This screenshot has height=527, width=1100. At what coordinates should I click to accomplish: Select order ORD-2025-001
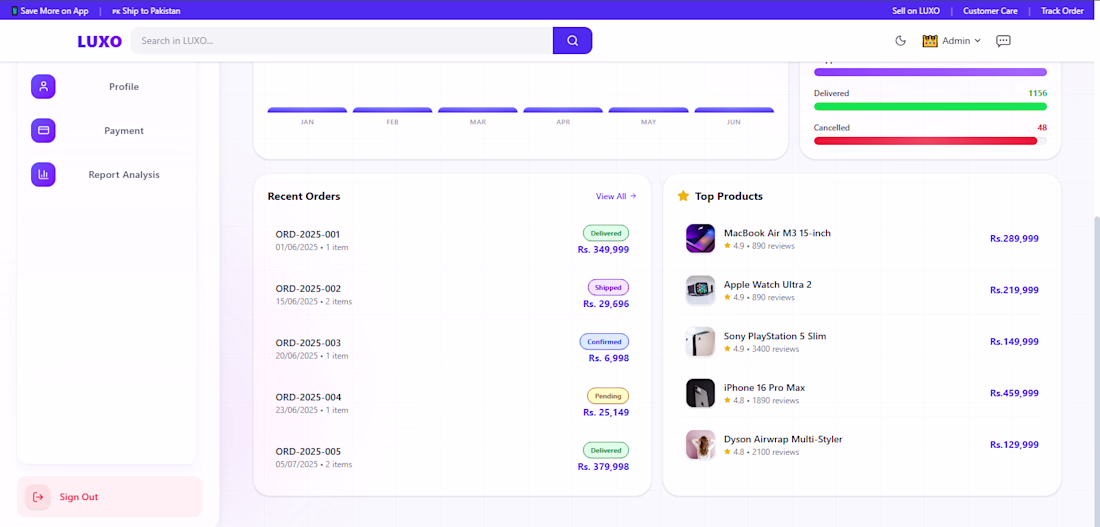[452, 240]
